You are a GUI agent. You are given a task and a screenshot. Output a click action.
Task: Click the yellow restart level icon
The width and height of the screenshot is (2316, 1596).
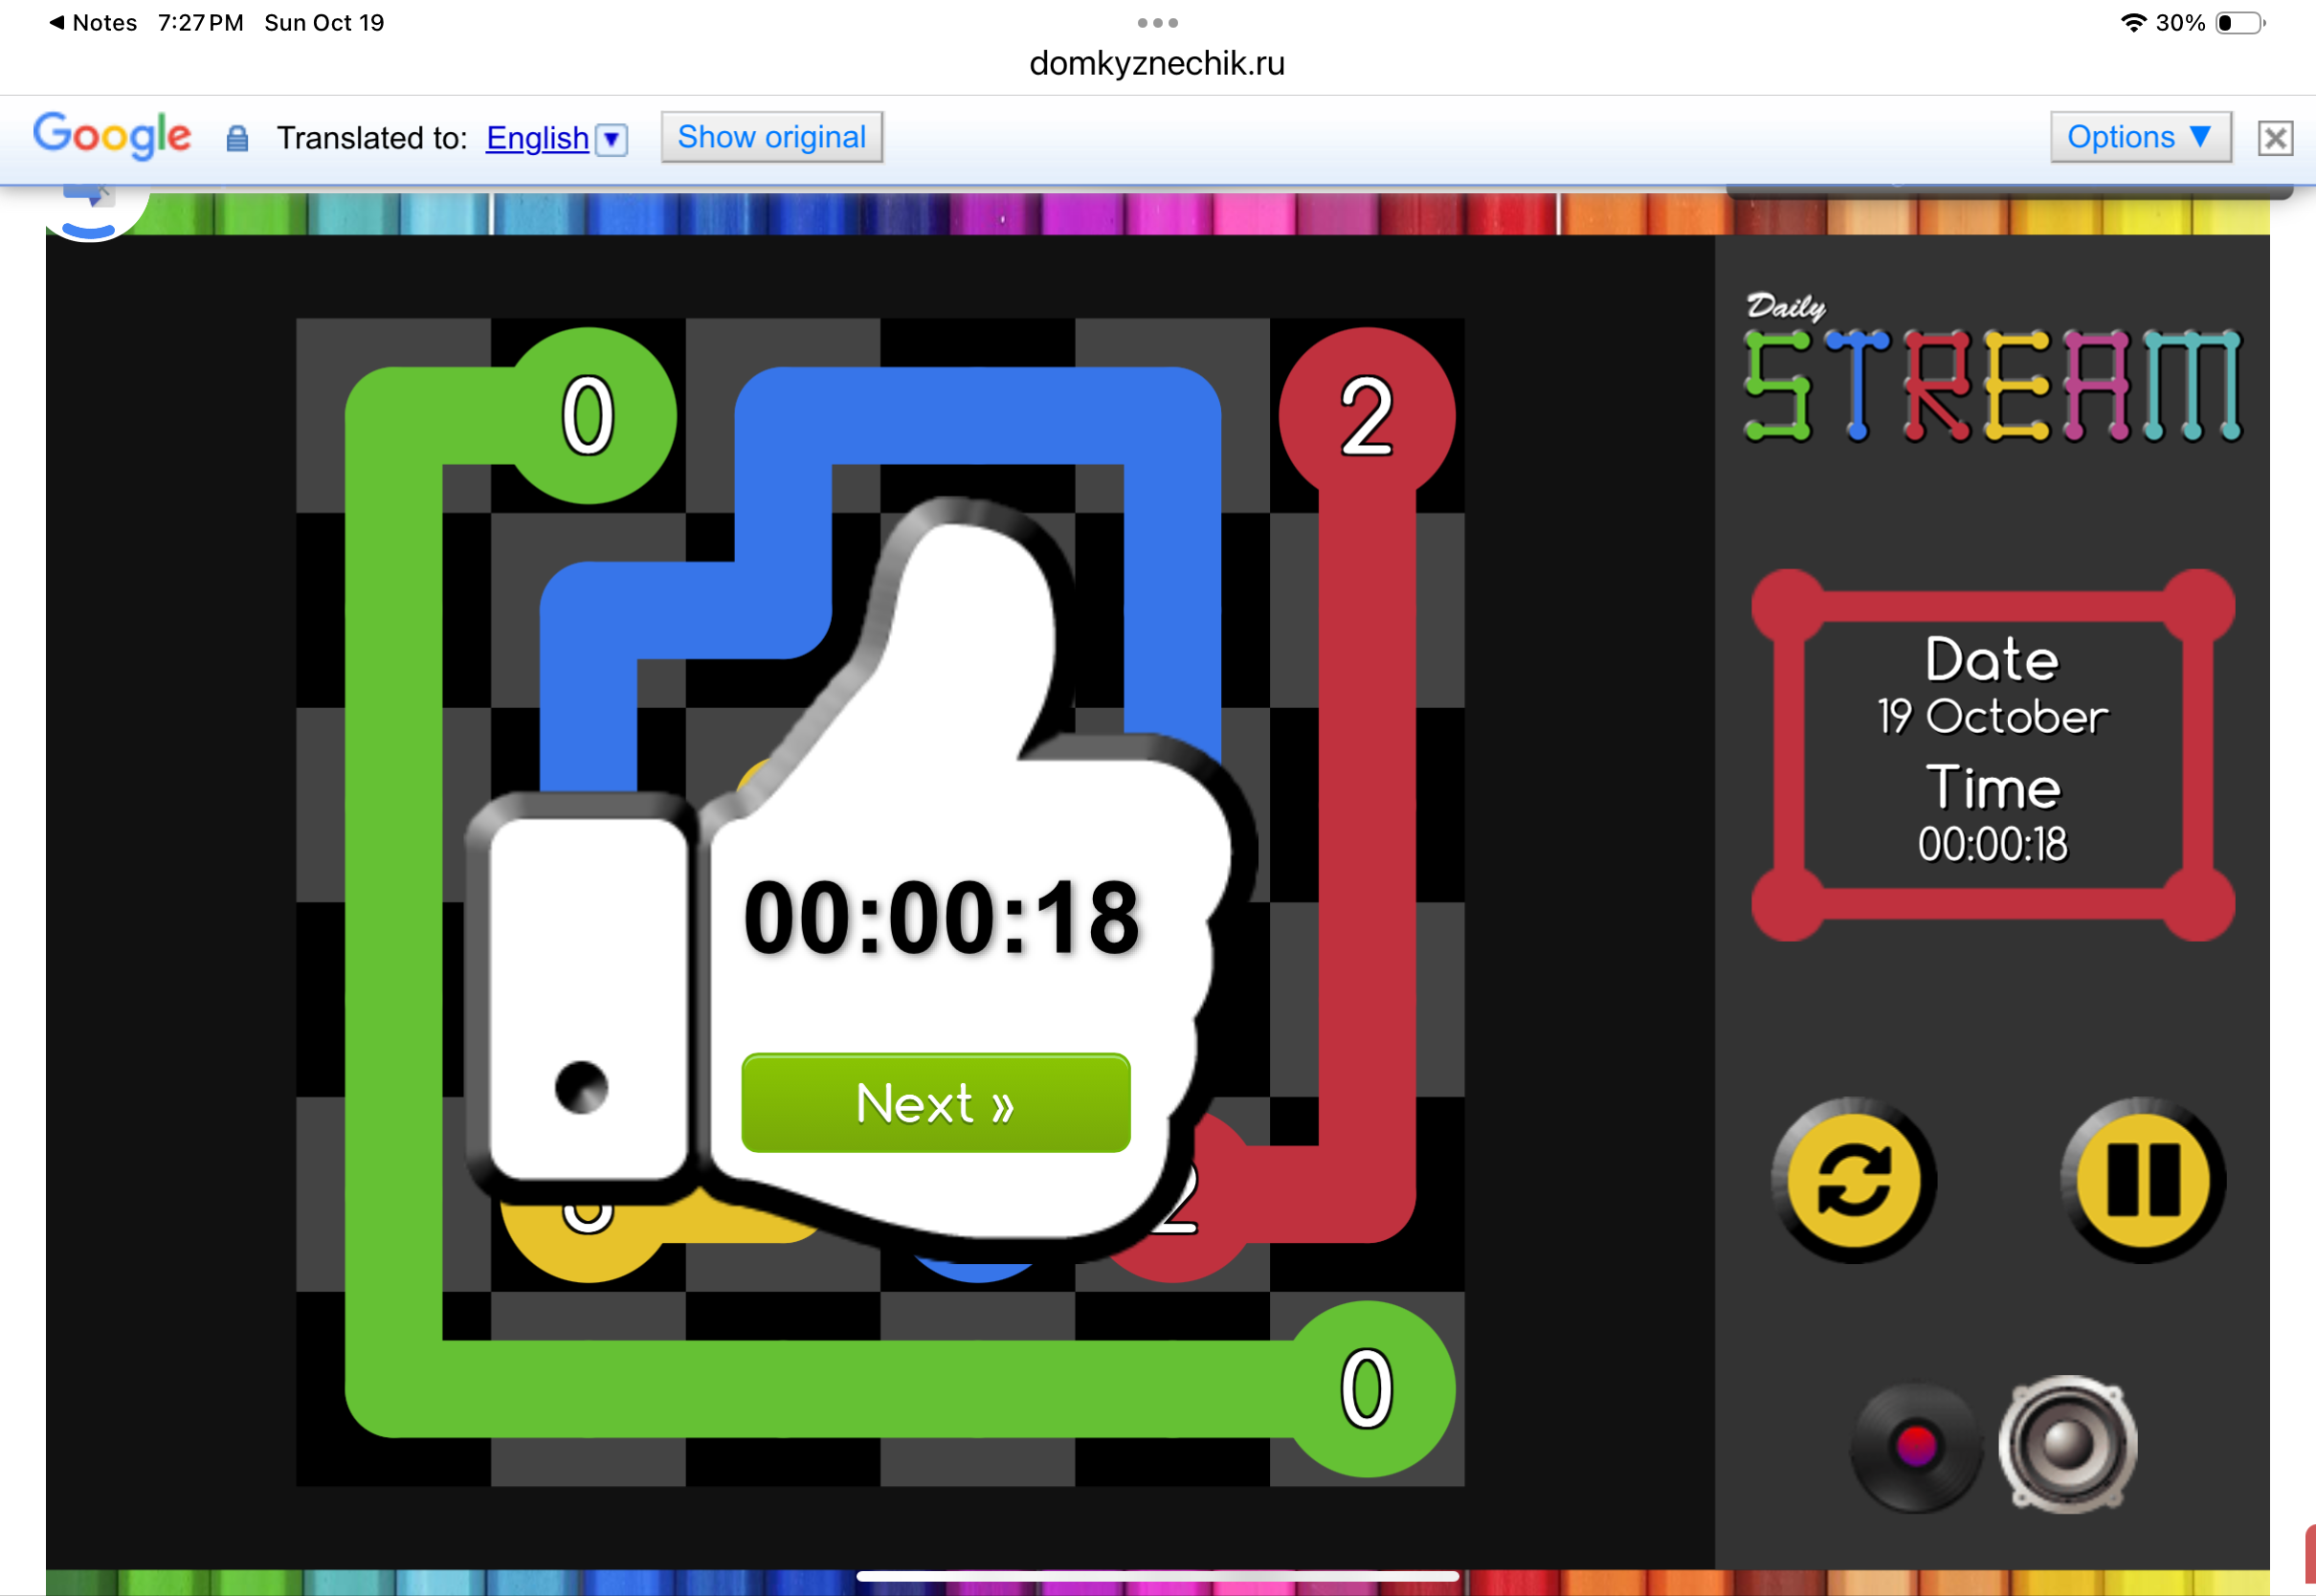tap(1853, 1180)
